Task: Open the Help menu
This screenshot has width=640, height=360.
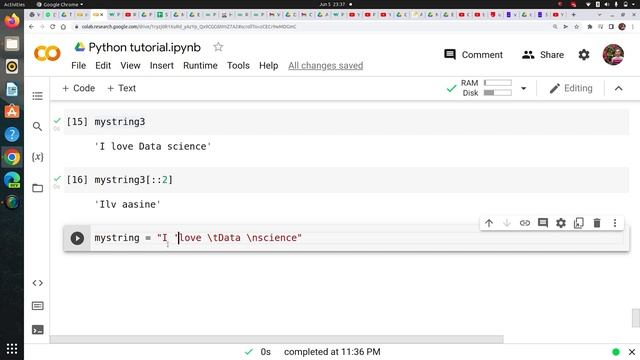Action: [269, 66]
